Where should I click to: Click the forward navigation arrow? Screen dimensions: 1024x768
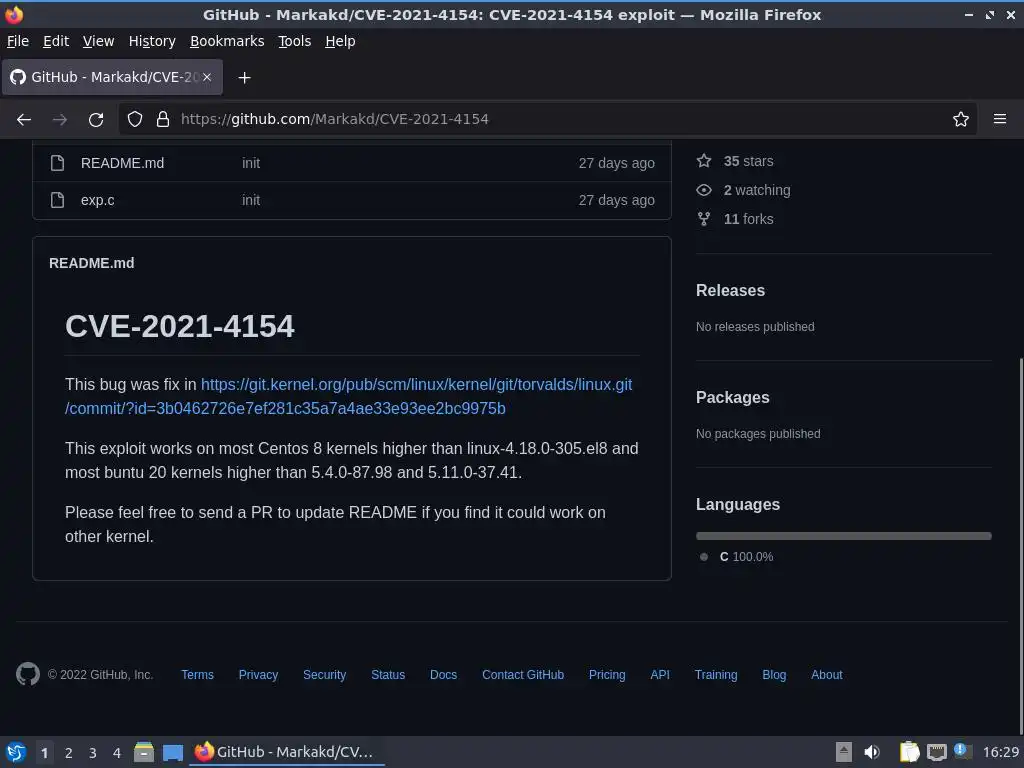(x=59, y=119)
